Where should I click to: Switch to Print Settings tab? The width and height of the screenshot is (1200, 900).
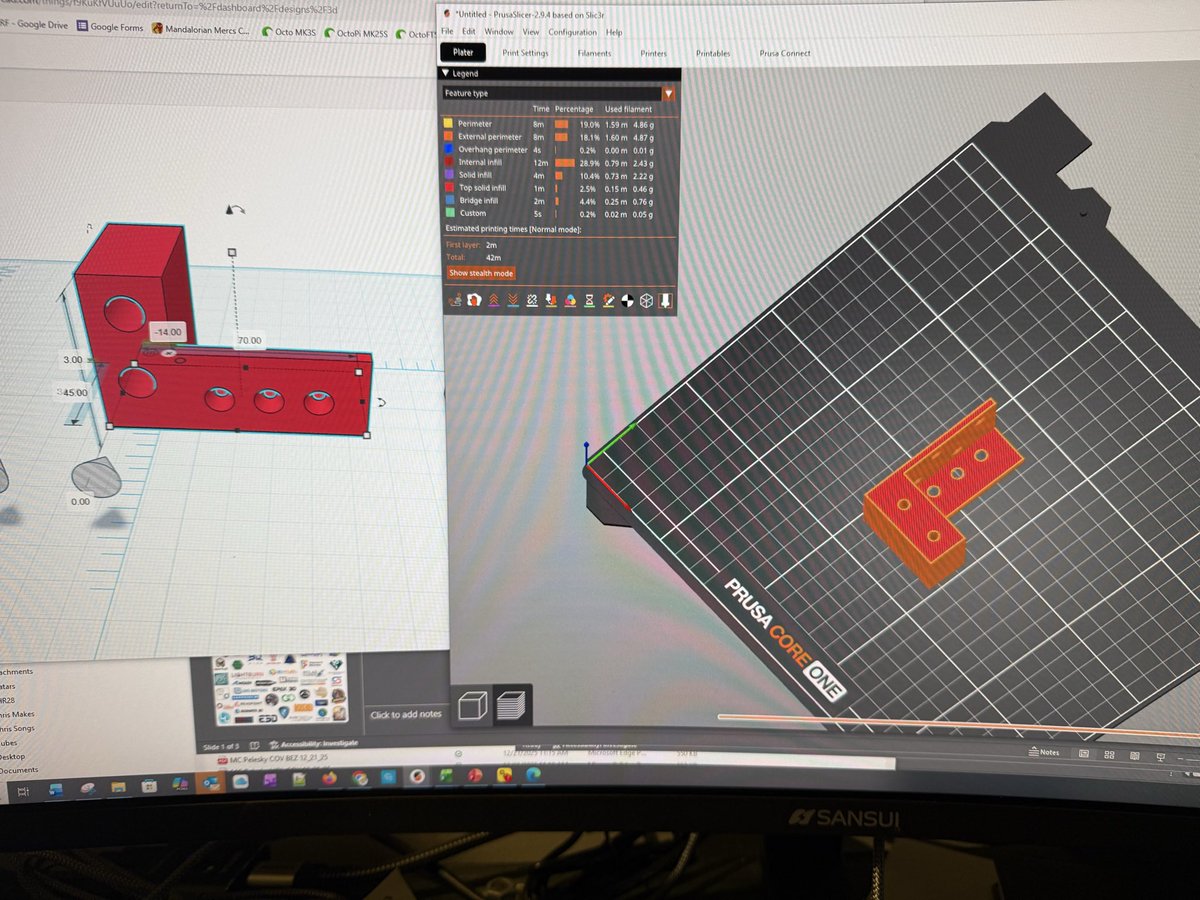(525, 53)
